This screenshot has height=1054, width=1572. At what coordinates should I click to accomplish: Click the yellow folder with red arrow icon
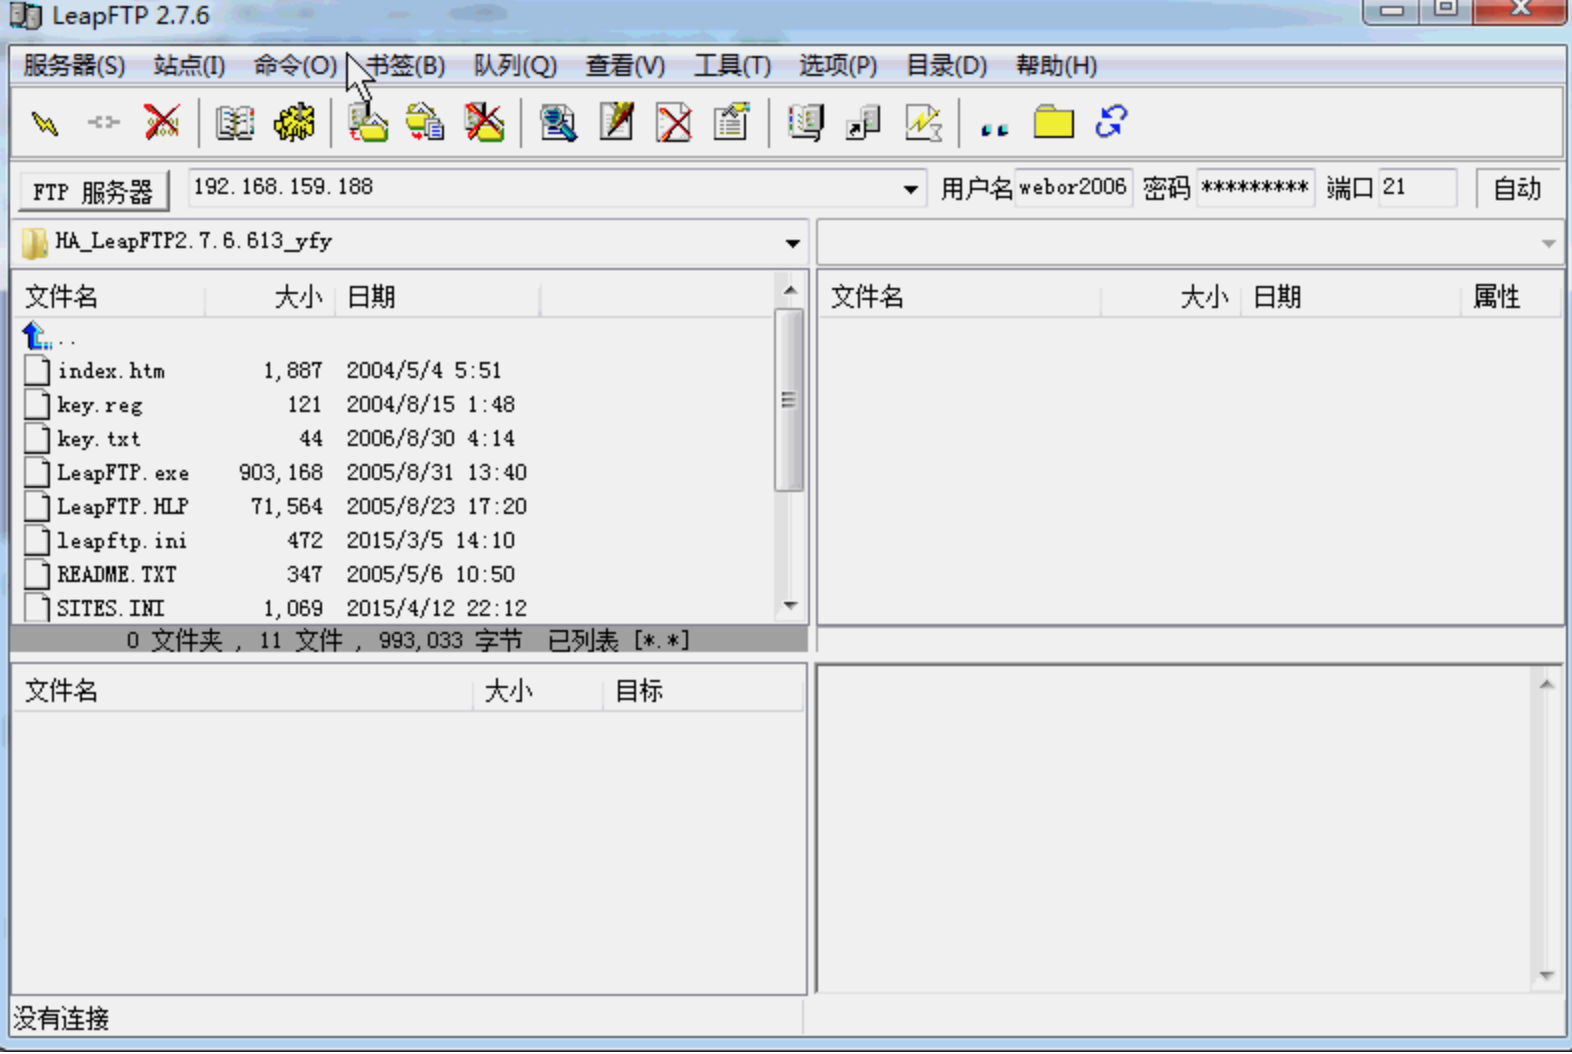click(425, 123)
